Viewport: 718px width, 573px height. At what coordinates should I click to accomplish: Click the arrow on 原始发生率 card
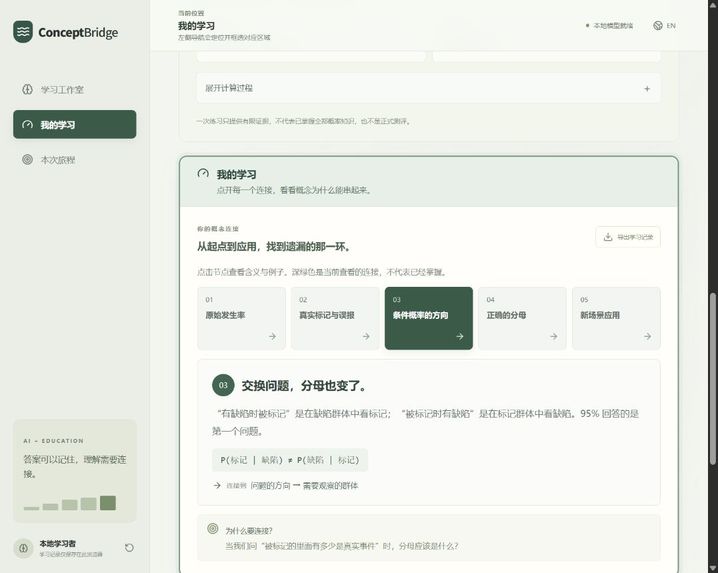click(x=272, y=336)
